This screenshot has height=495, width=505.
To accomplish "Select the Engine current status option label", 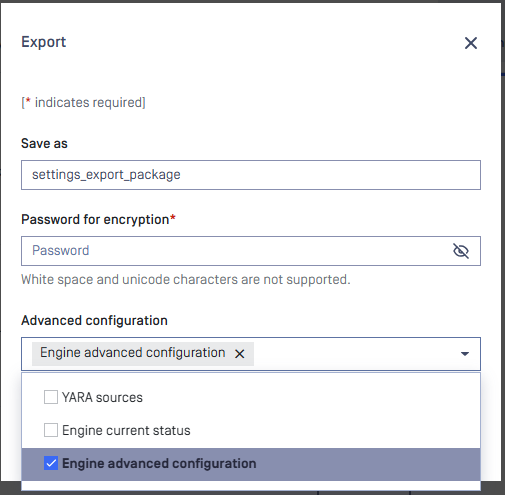I will click(126, 430).
